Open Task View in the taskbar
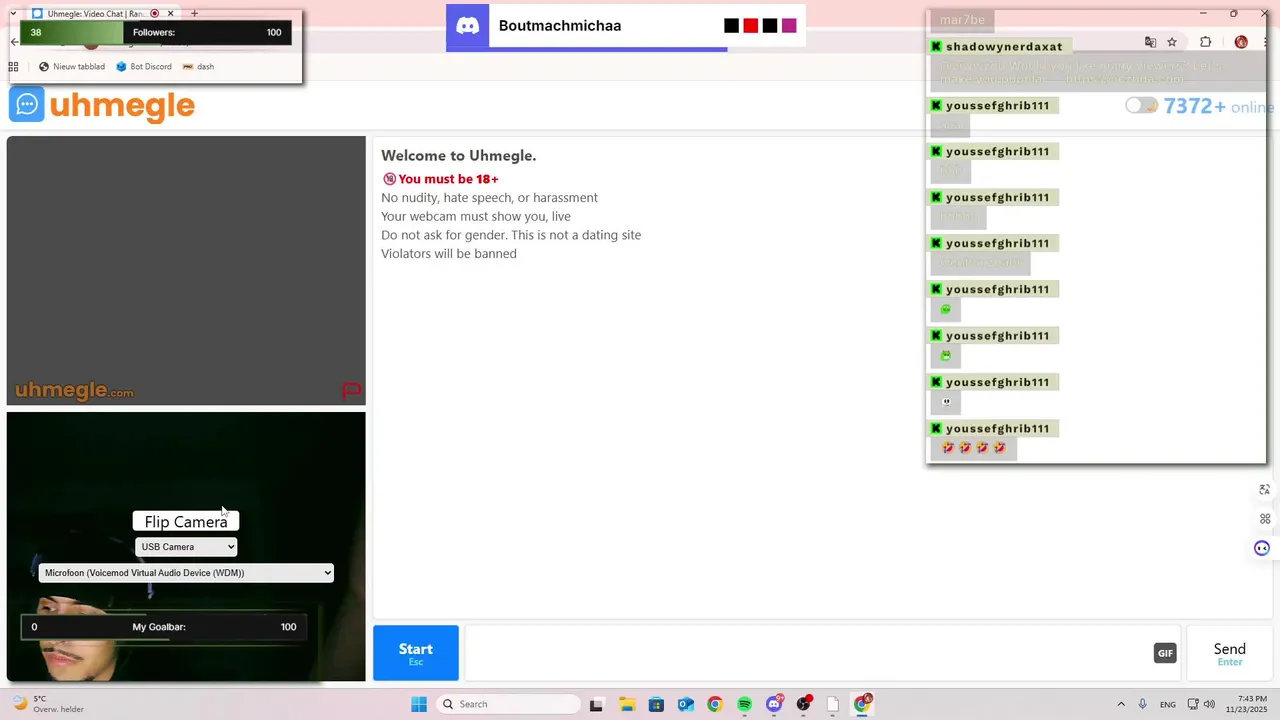Viewport: 1280px width, 720px height. [x=596, y=704]
